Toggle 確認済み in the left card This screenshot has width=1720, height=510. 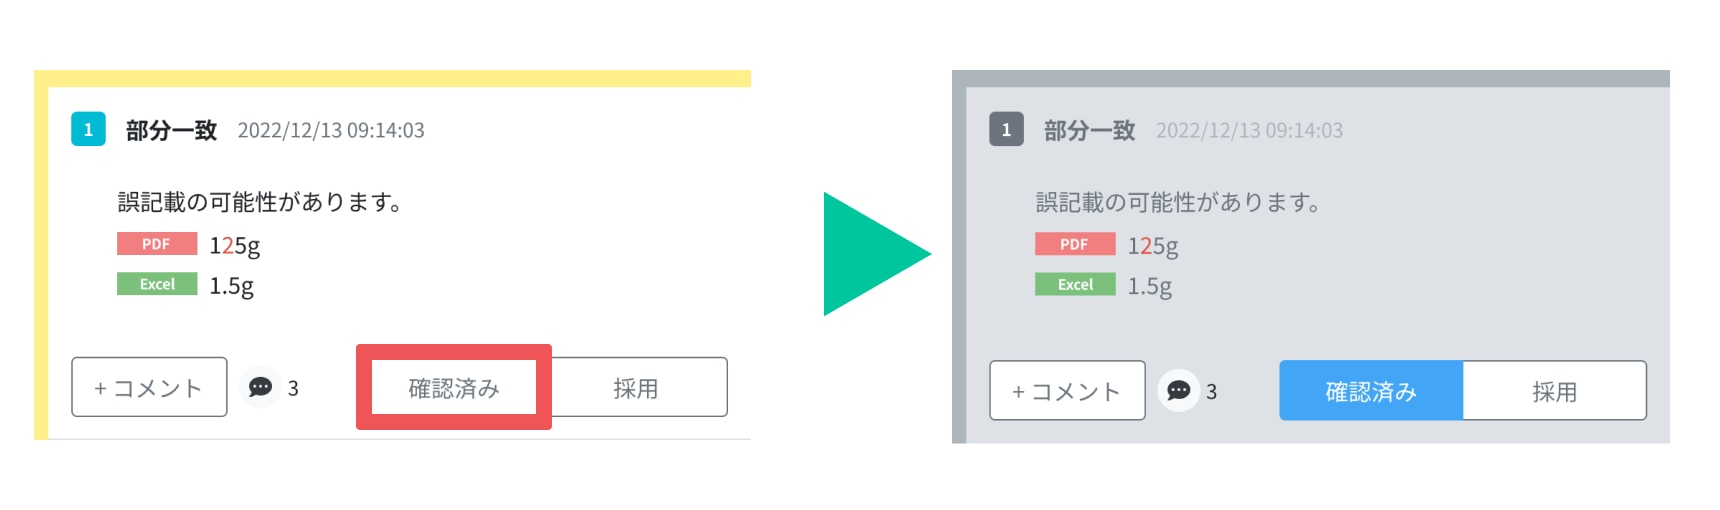454,387
